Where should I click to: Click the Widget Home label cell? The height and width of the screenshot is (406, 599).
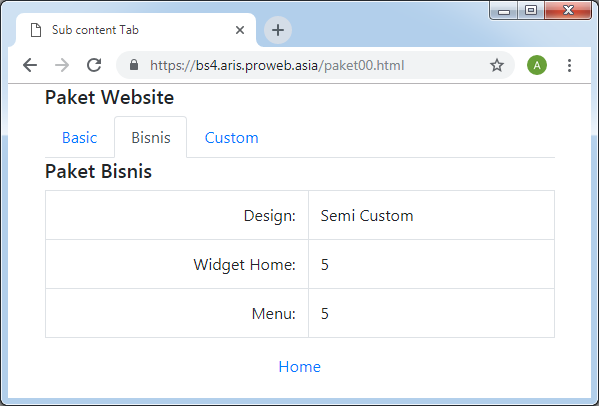point(177,264)
